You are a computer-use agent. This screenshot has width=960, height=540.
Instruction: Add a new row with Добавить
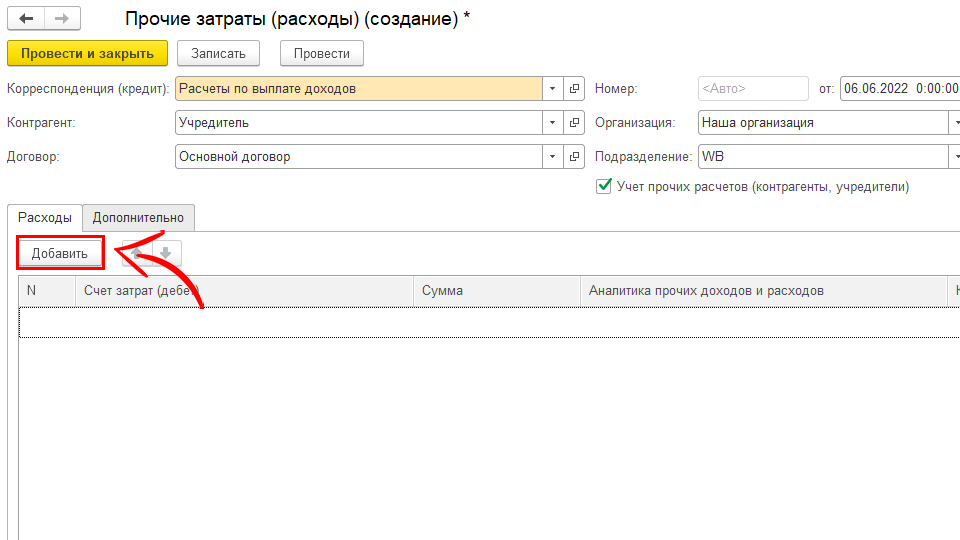pos(60,254)
